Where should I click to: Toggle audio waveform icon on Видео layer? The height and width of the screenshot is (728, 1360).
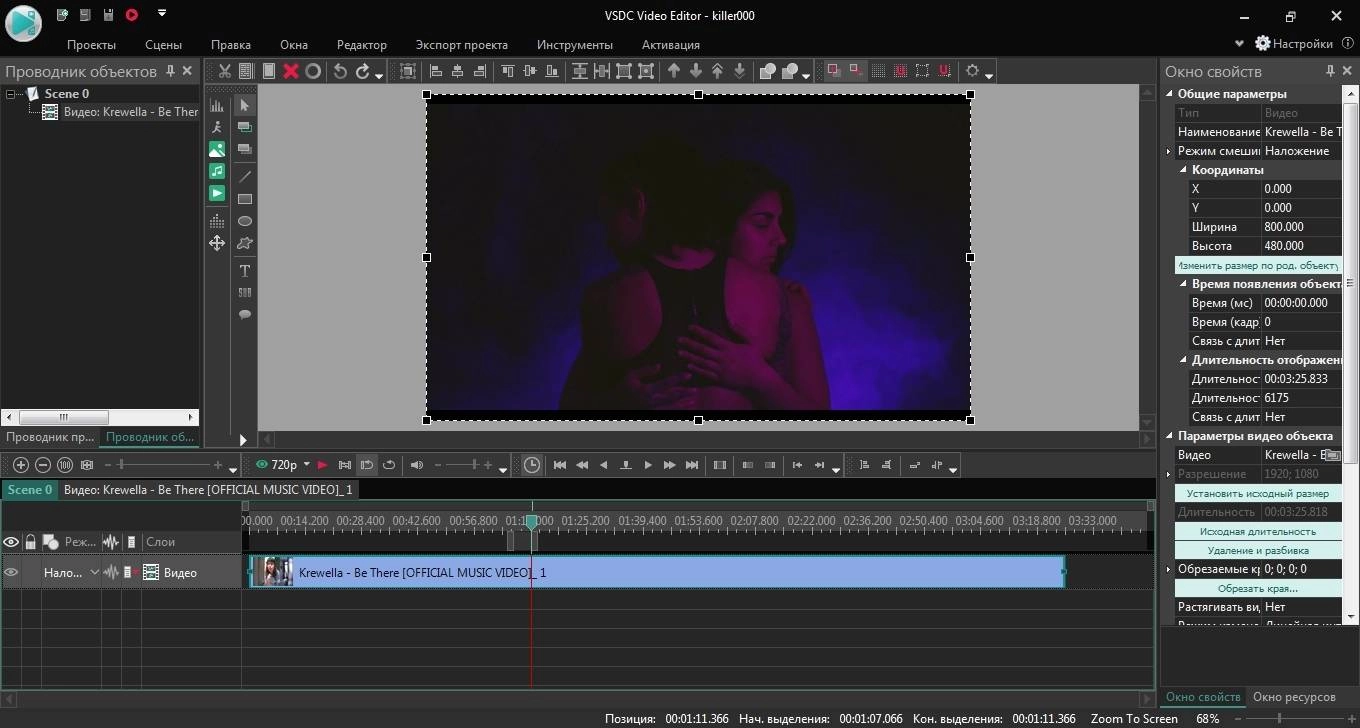[x=110, y=573]
